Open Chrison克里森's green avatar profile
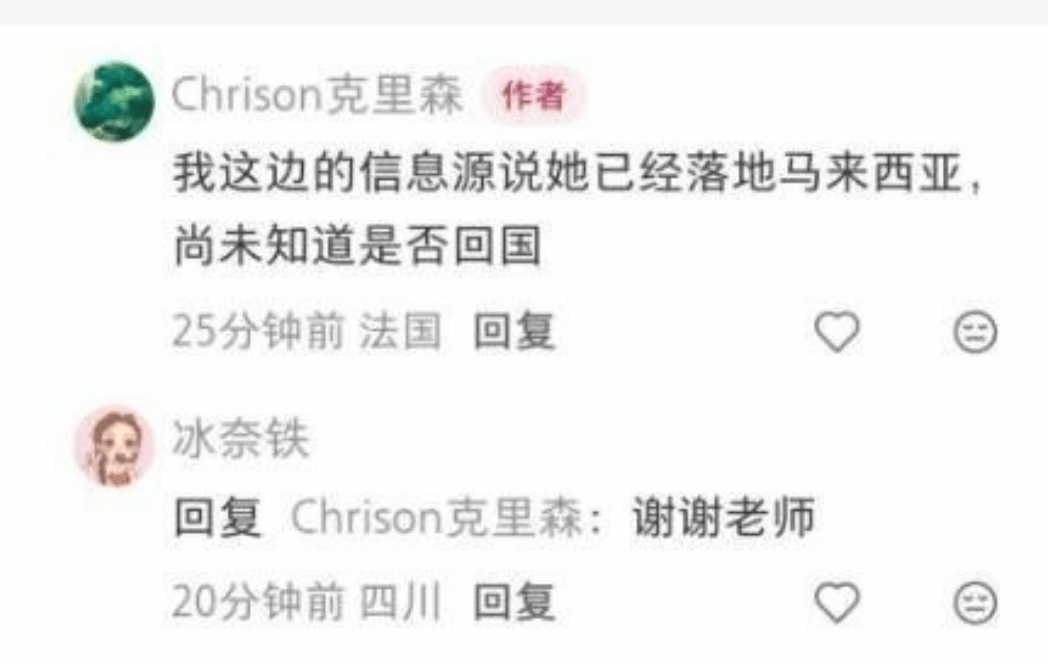This screenshot has height=661, width=1048. [114, 101]
